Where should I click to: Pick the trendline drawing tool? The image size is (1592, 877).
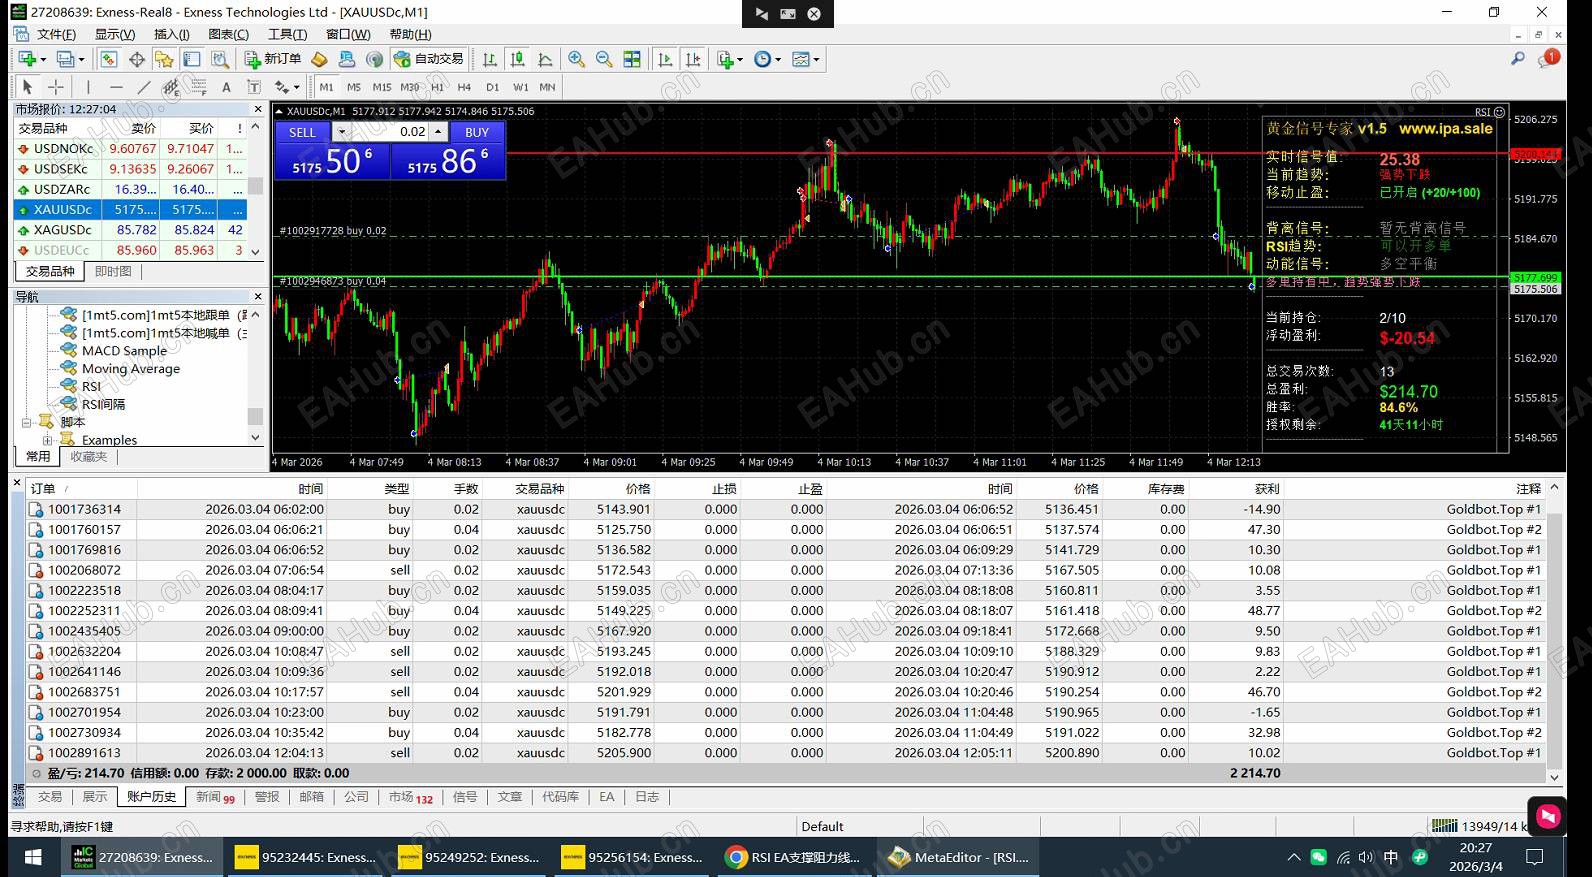[144, 87]
